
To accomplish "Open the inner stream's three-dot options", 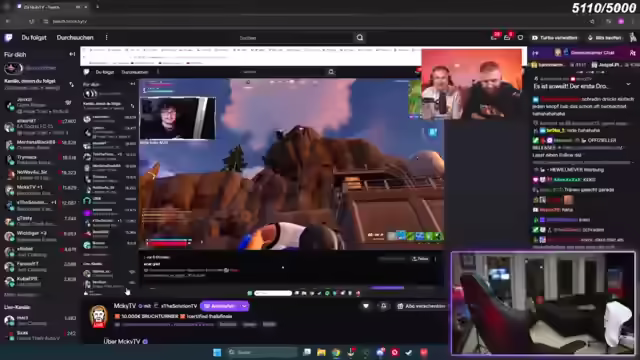I will (436, 259).
